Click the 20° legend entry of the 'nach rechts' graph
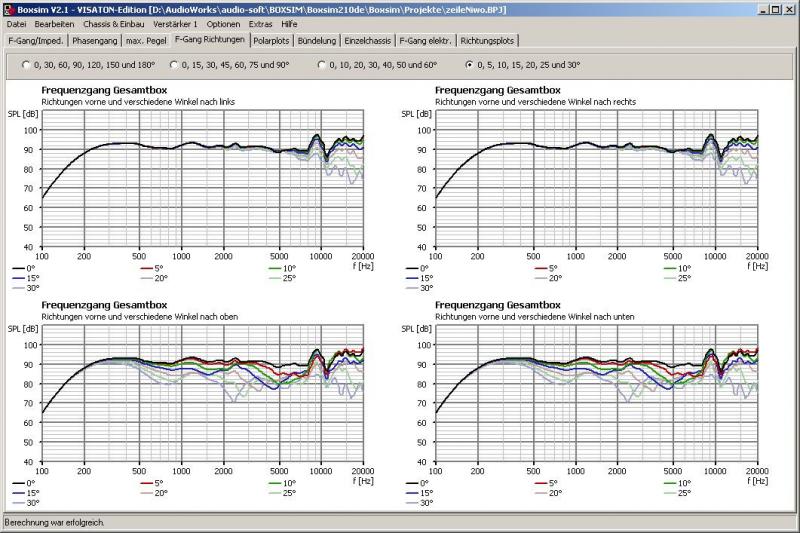 [x=548, y=278]
